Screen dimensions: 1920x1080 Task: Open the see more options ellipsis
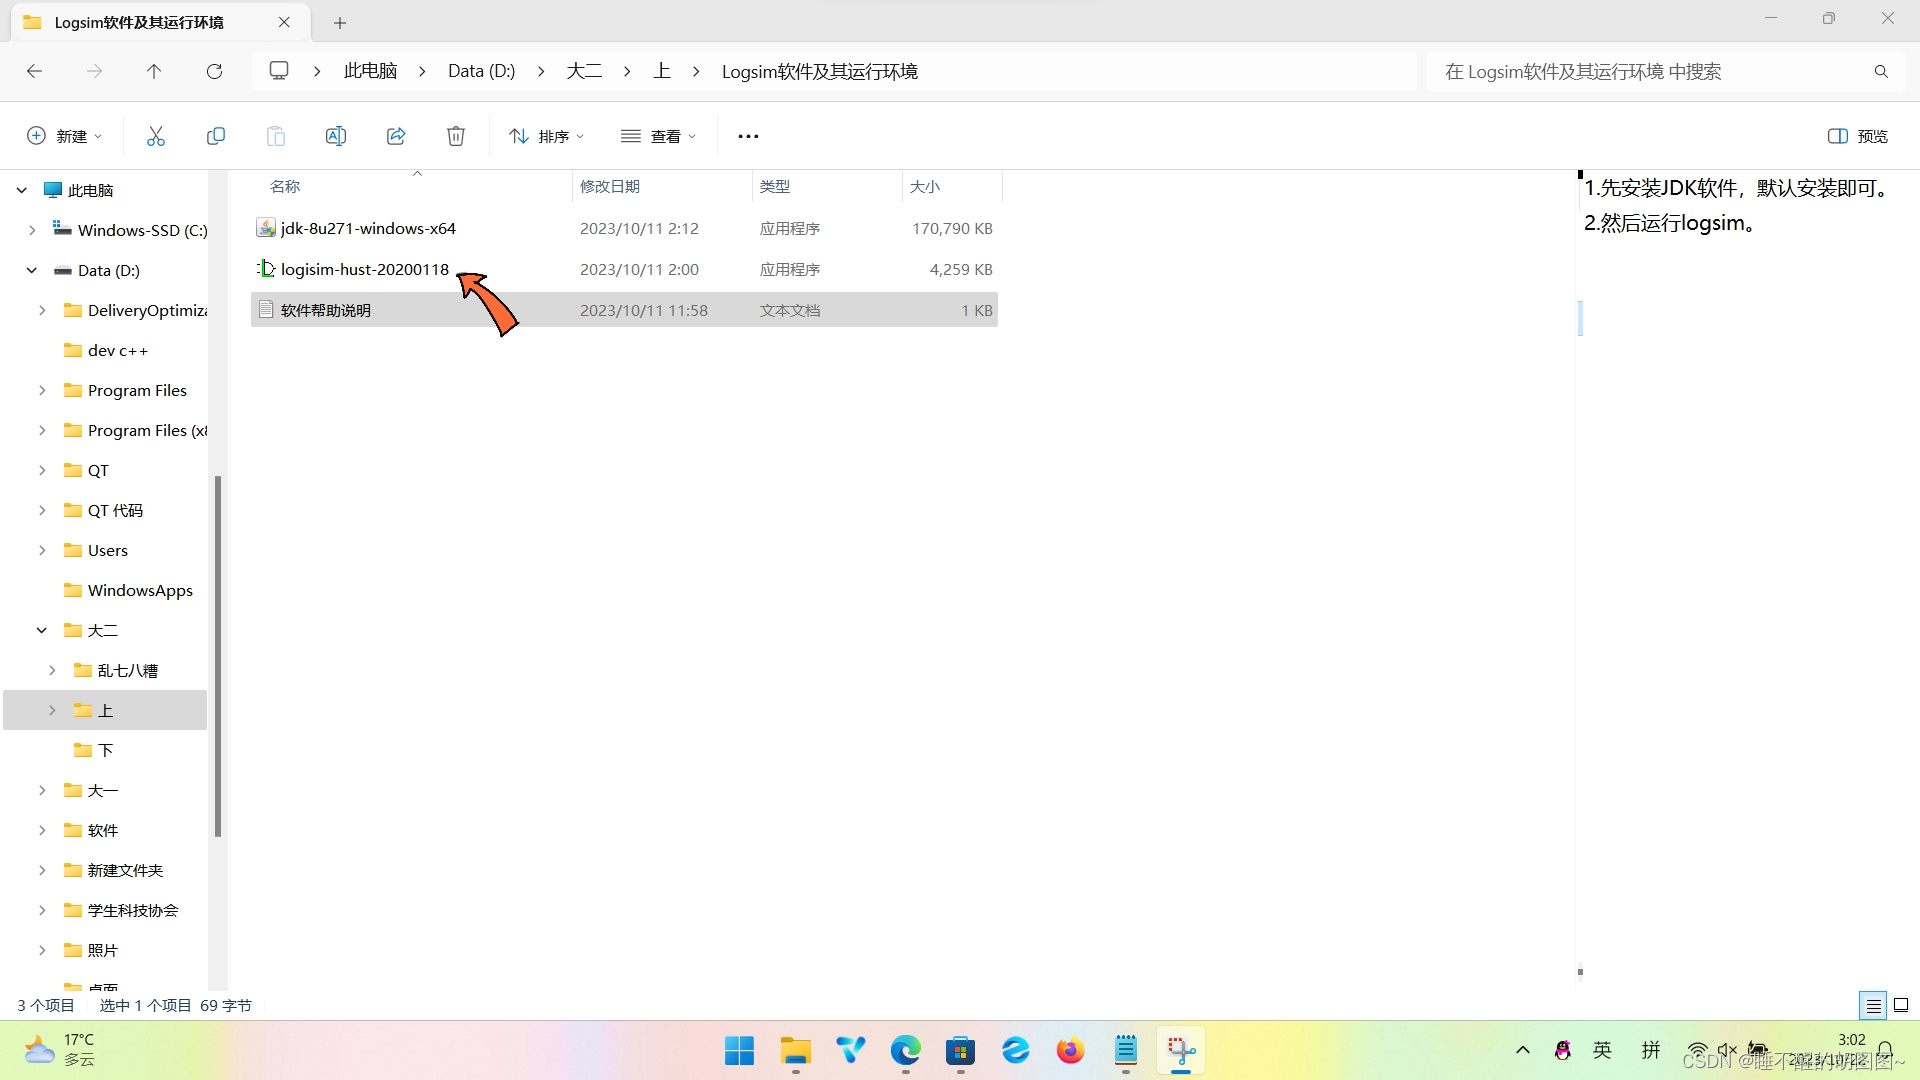coord(748,136)
